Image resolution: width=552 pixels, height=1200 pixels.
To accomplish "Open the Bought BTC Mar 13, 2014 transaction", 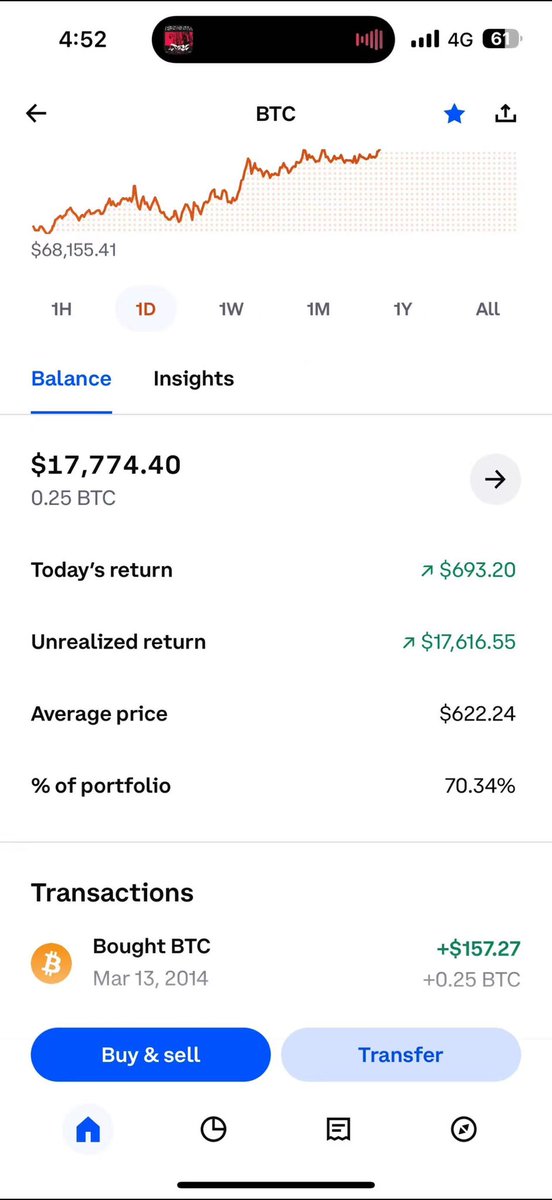I will 276,964.
